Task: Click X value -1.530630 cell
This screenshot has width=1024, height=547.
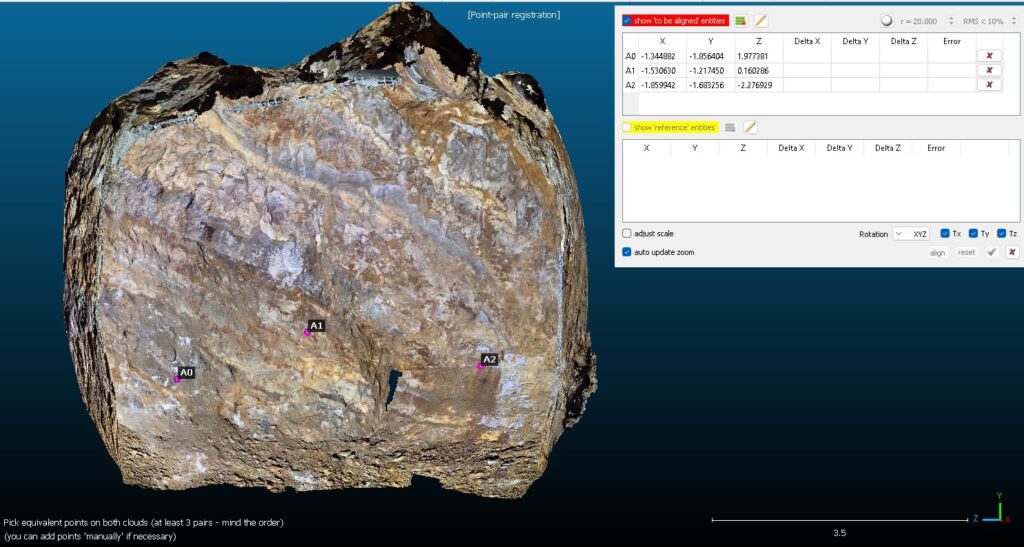Action: point(662,70)
